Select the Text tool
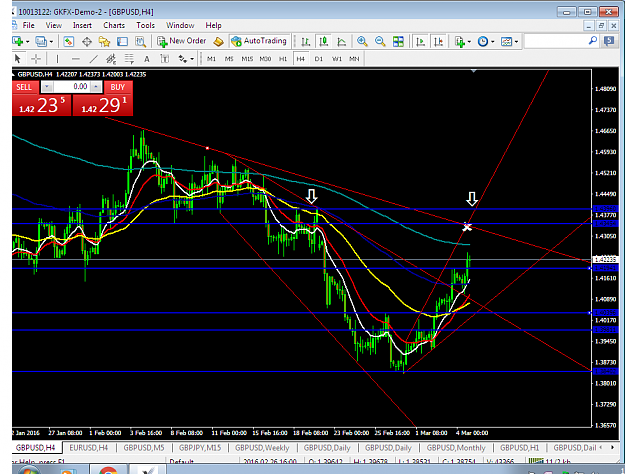The height and width of the screenshot is (474, 625). [147, 59]
